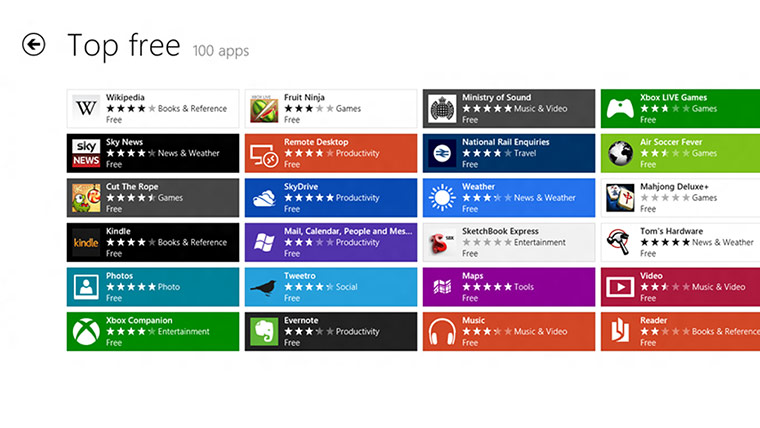760x428 pixels.
Task: Open the Maps app icon
Action: click(442, 287)
